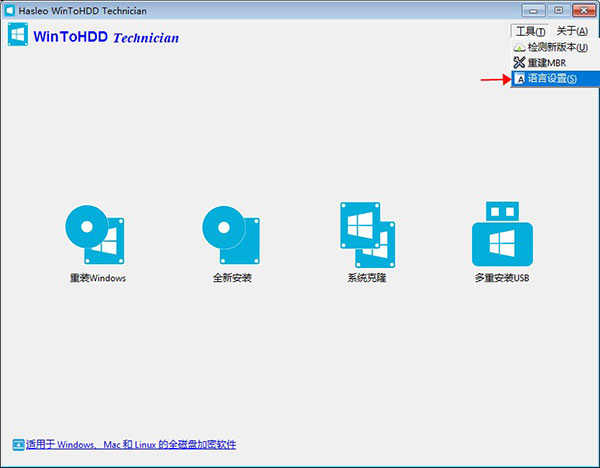Click the encryption software link icon
Screen dimensions: 600x468
coord(18,444)
